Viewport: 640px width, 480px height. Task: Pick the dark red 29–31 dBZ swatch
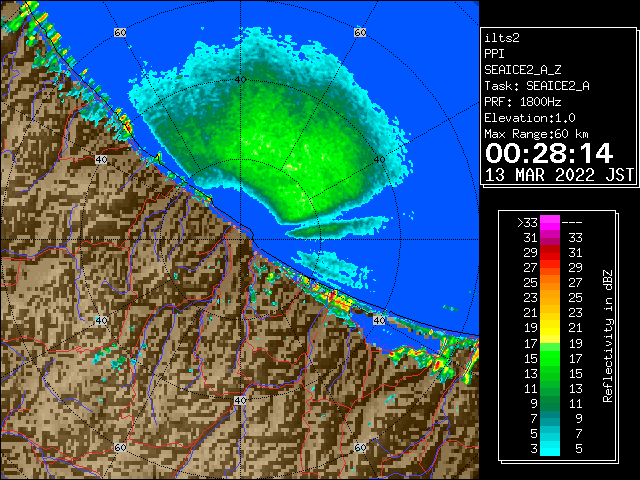pos(549,253)
